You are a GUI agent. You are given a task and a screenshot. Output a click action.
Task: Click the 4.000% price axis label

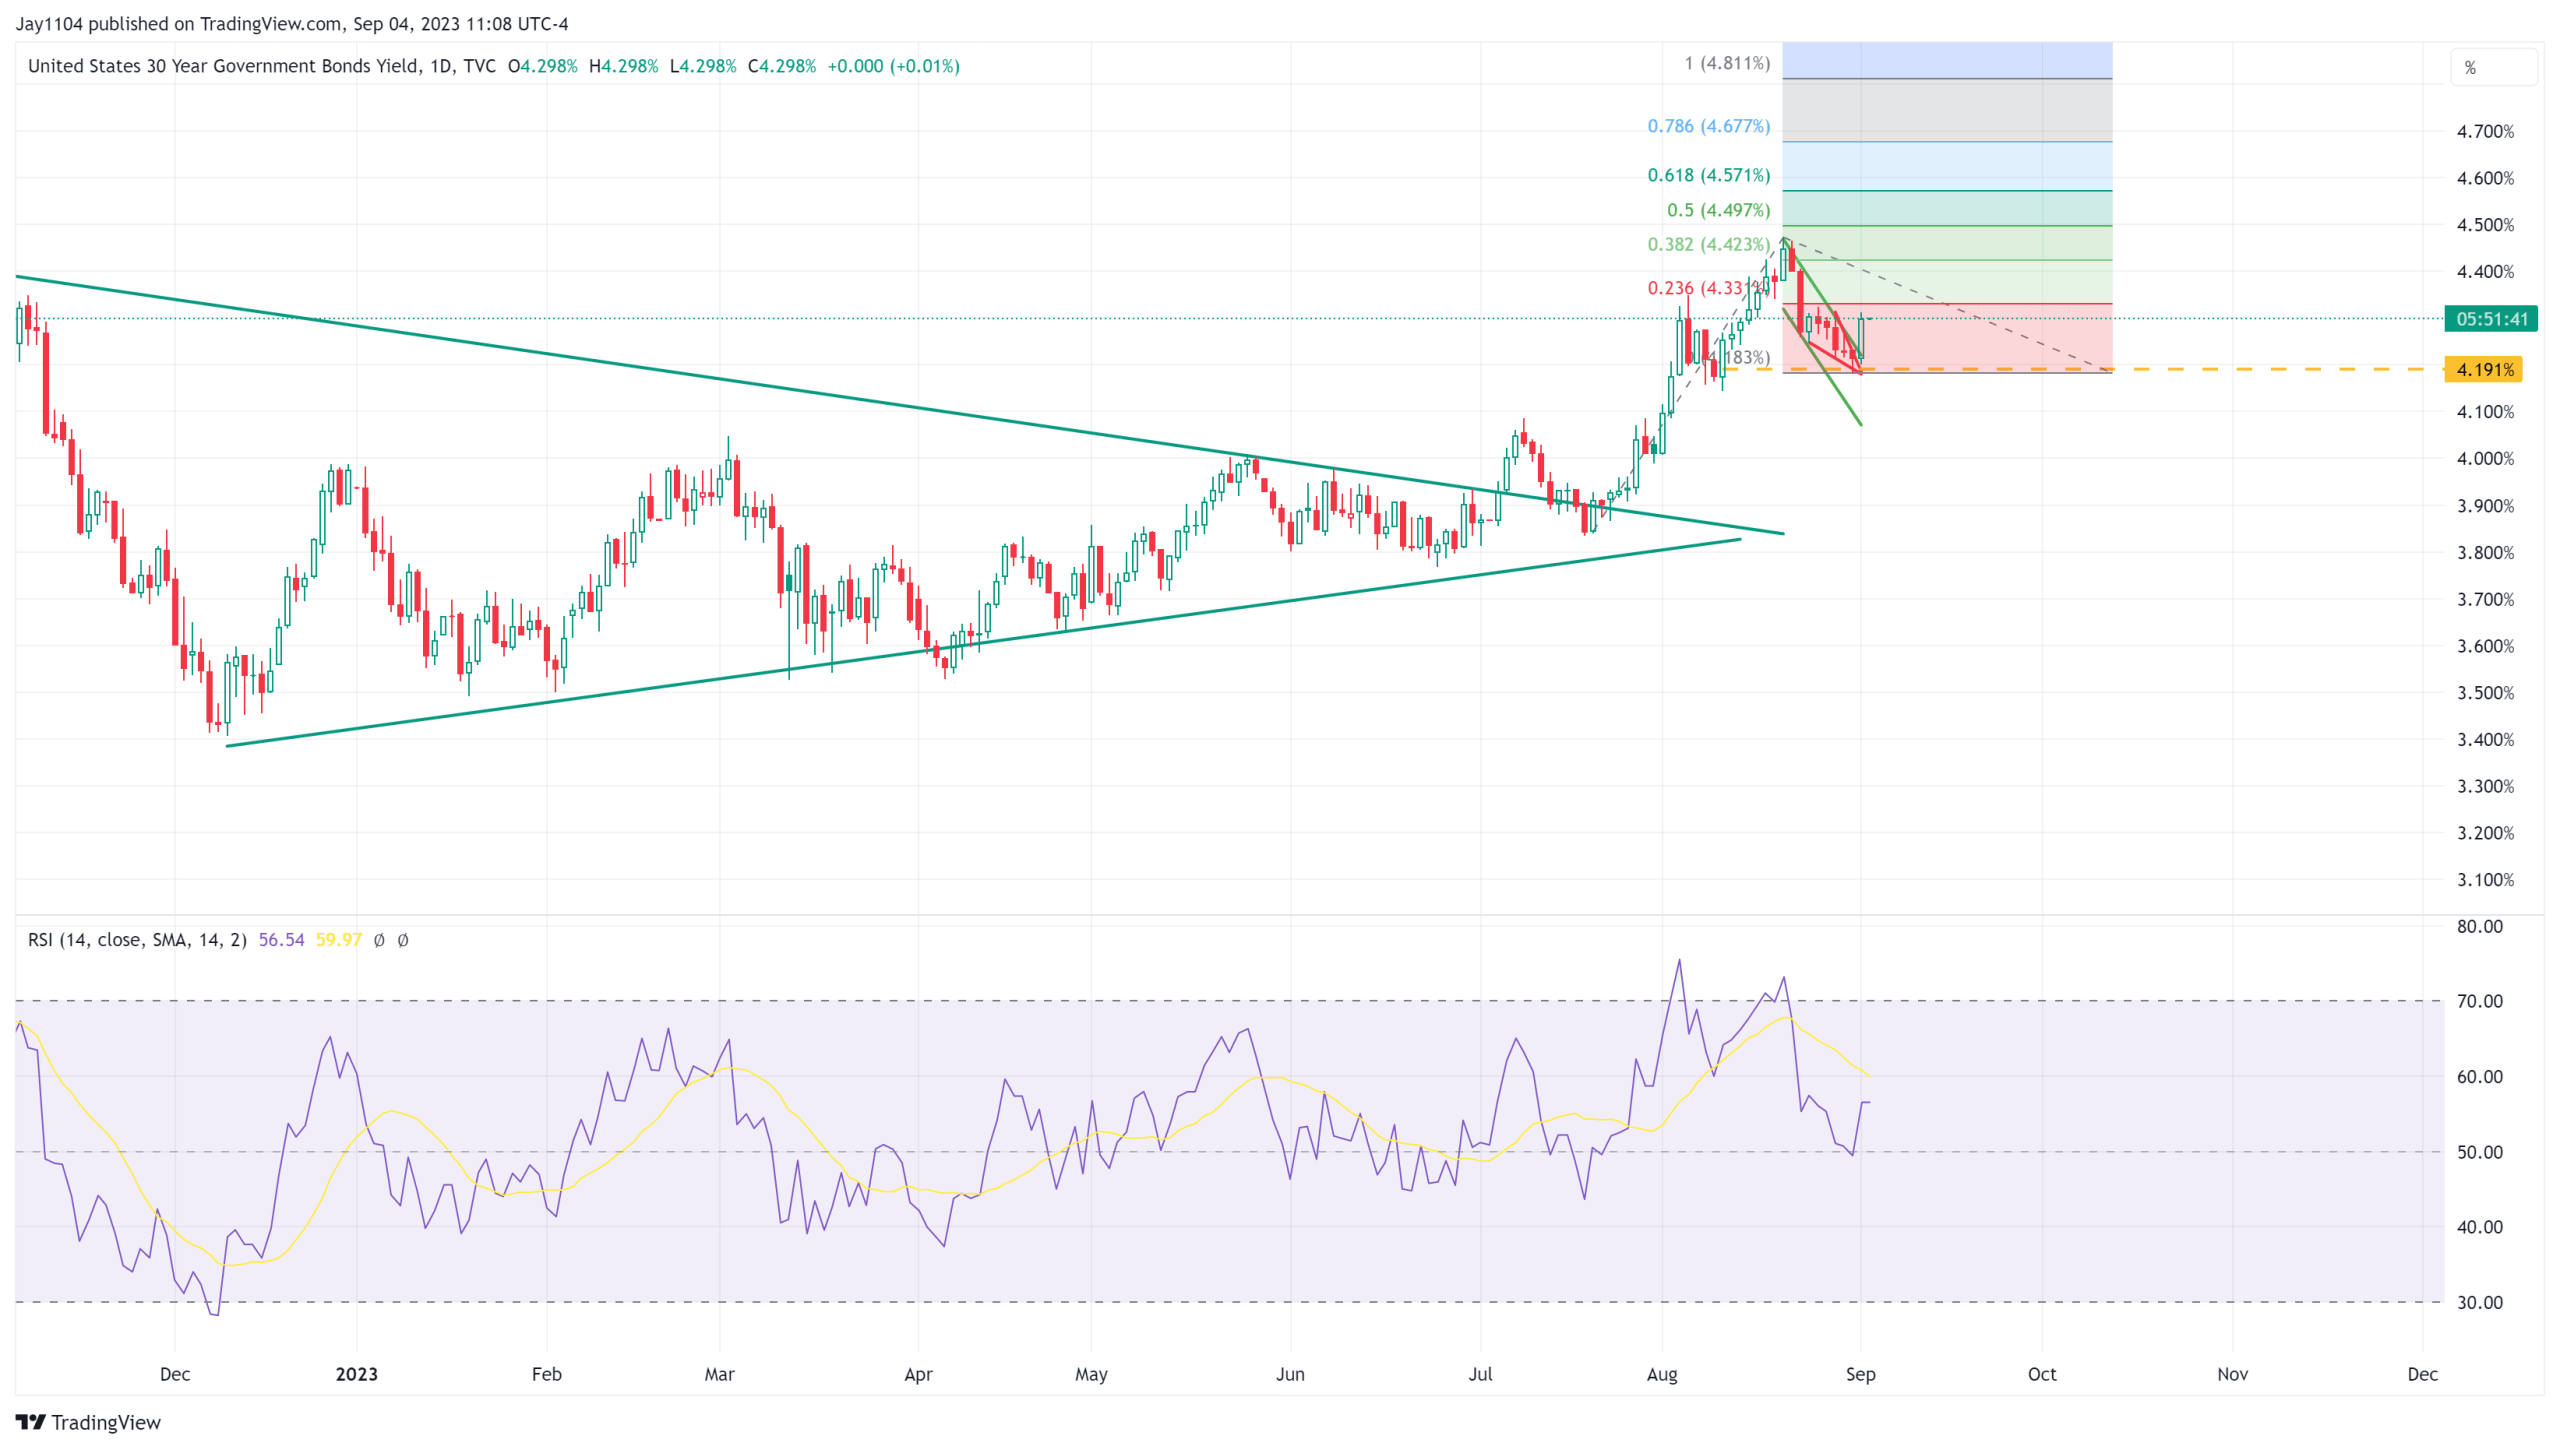(x=2485, y=459)
